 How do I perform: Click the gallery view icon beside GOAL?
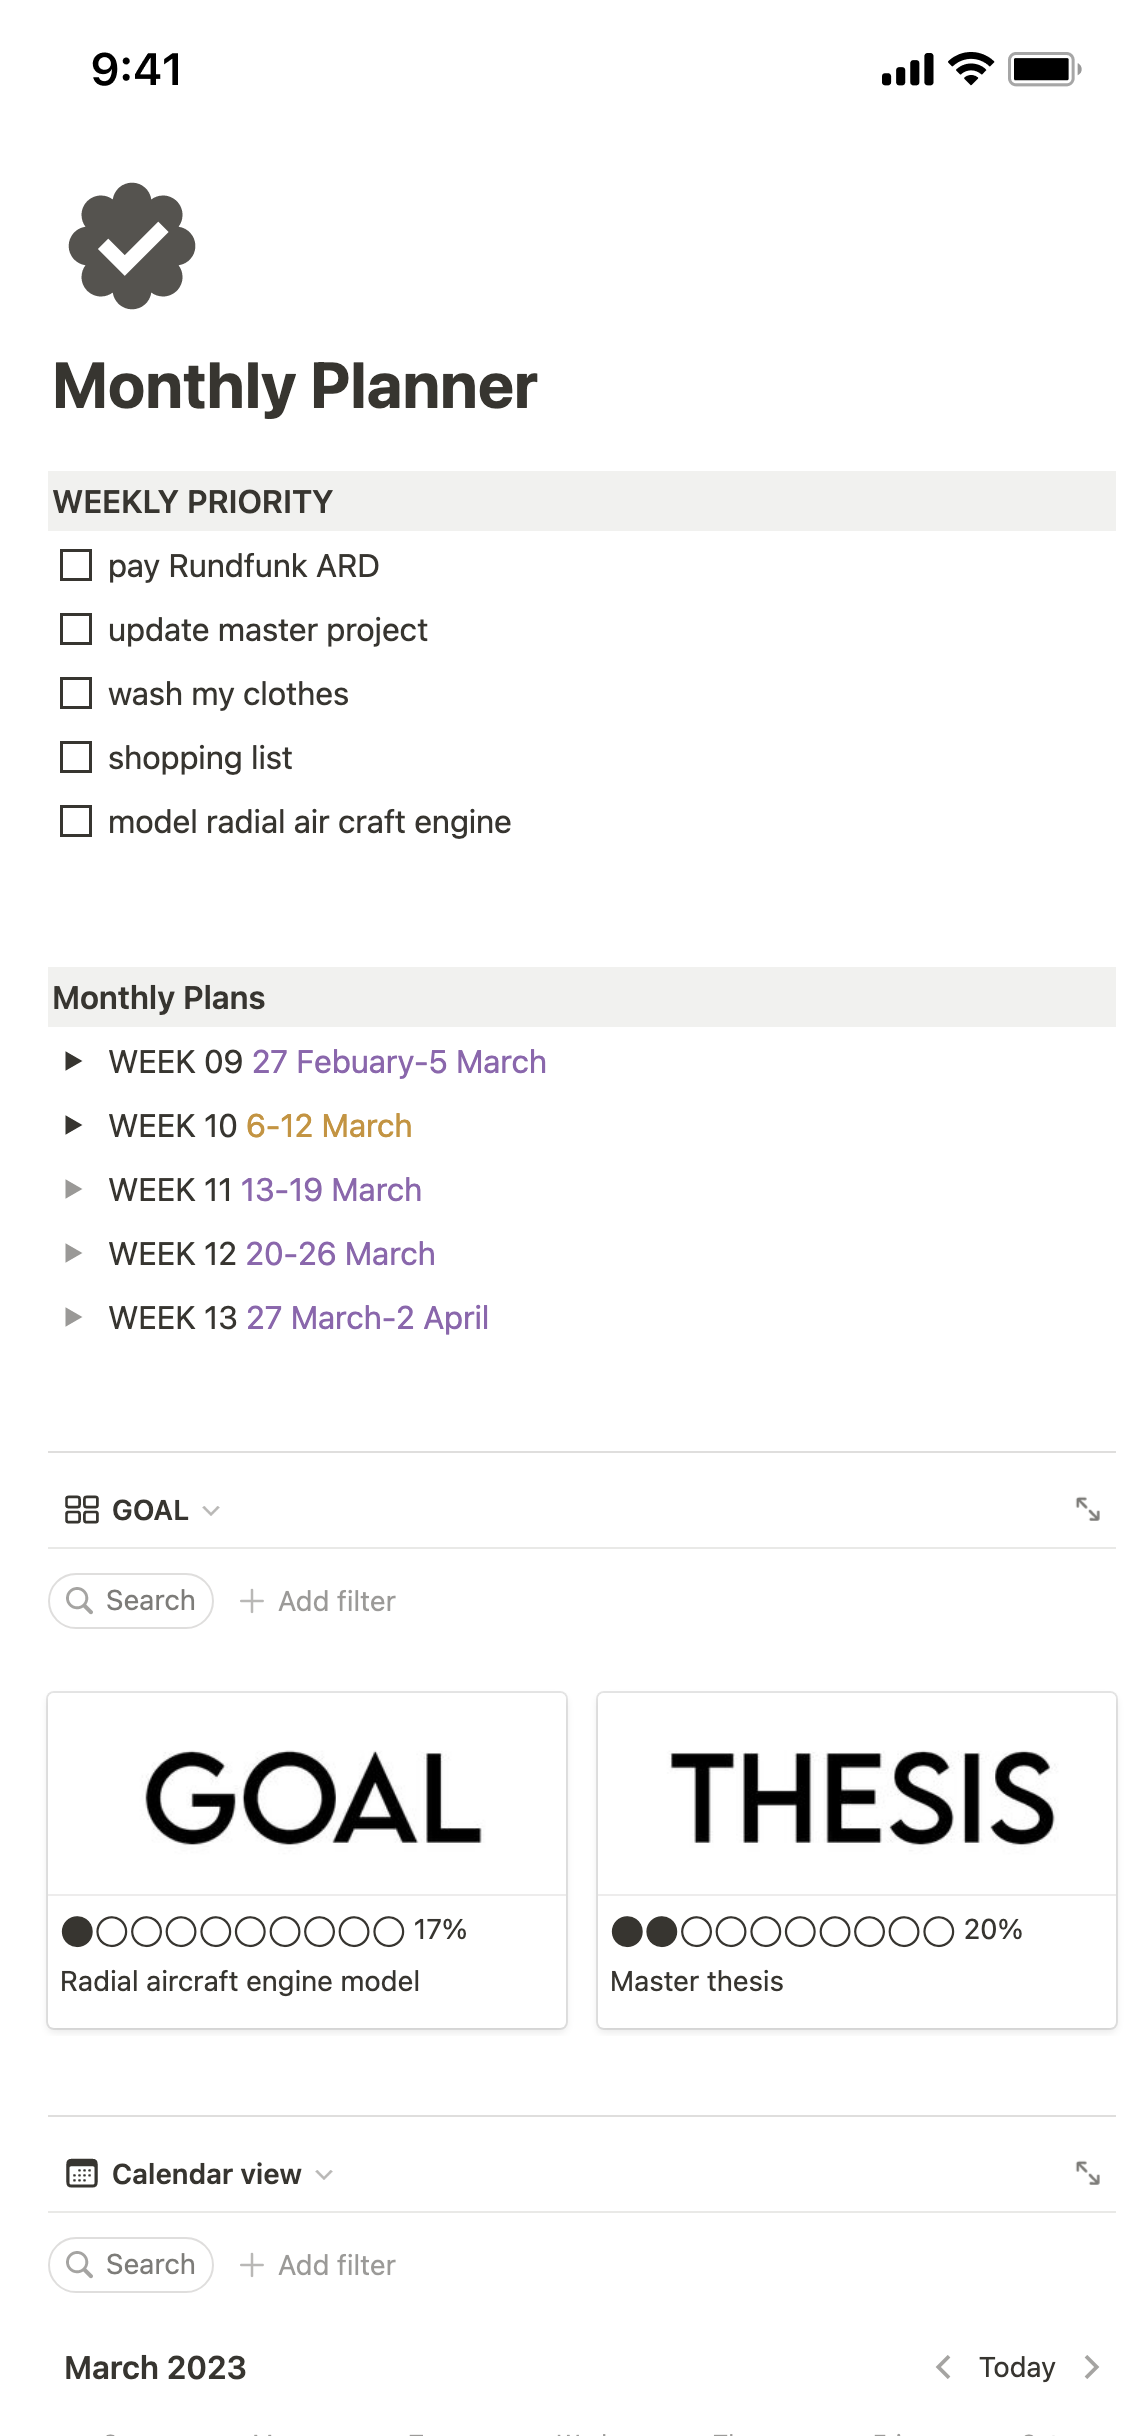coord(81,1510)
